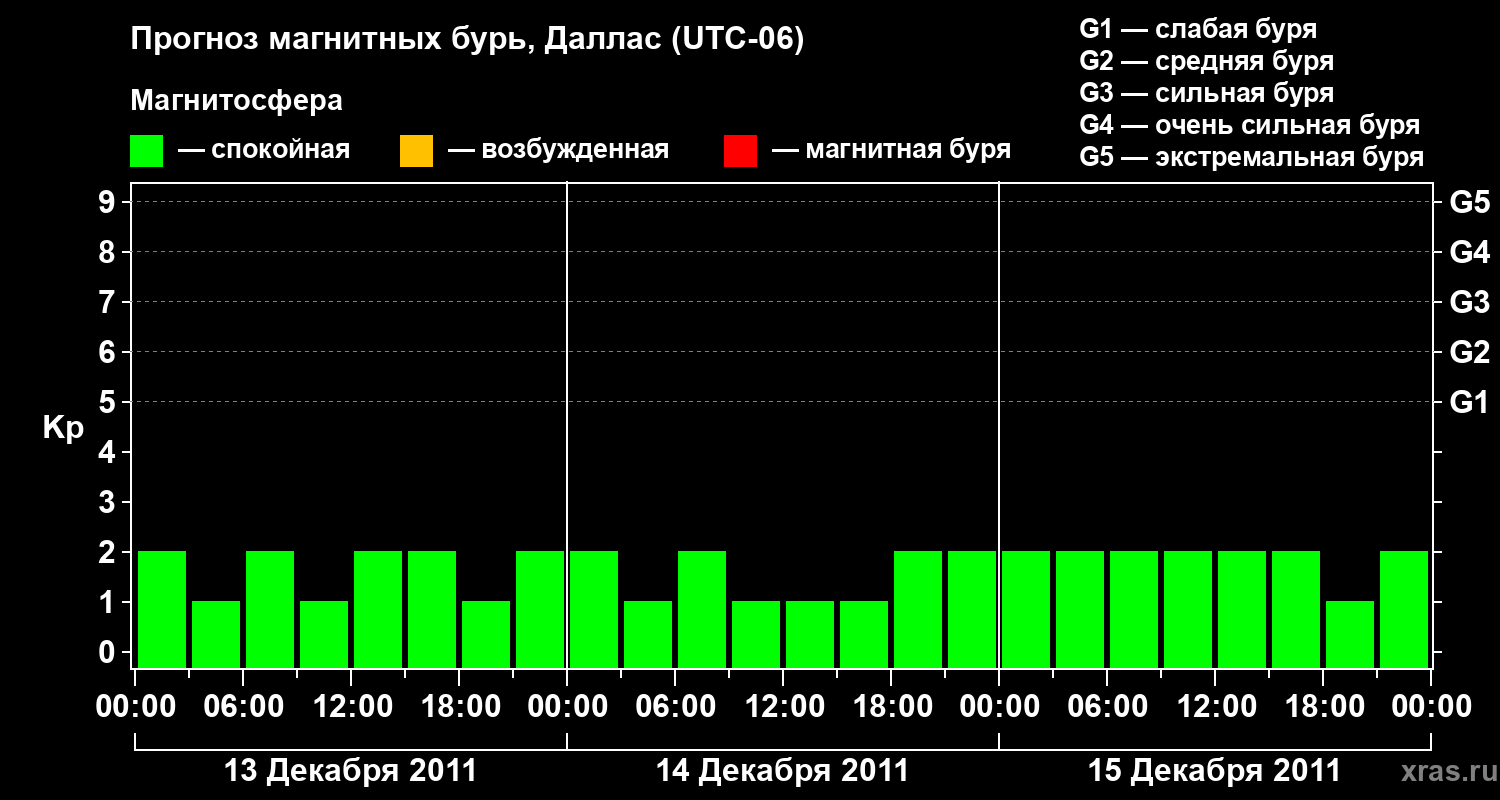Click the 13 Декабря bar starting at 03:00
Image resolution: width=1500 pixels, height=800 pixels.
[x=216, y=634]
